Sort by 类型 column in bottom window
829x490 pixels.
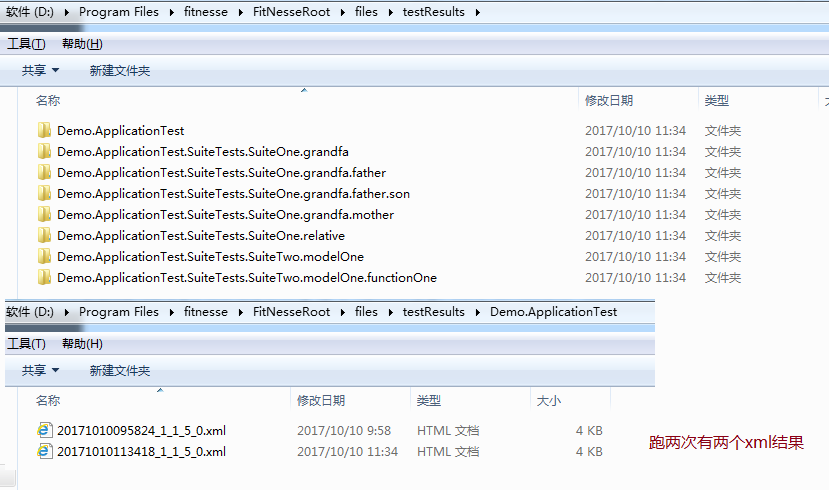pyautogui.click(x=429, y=401)
